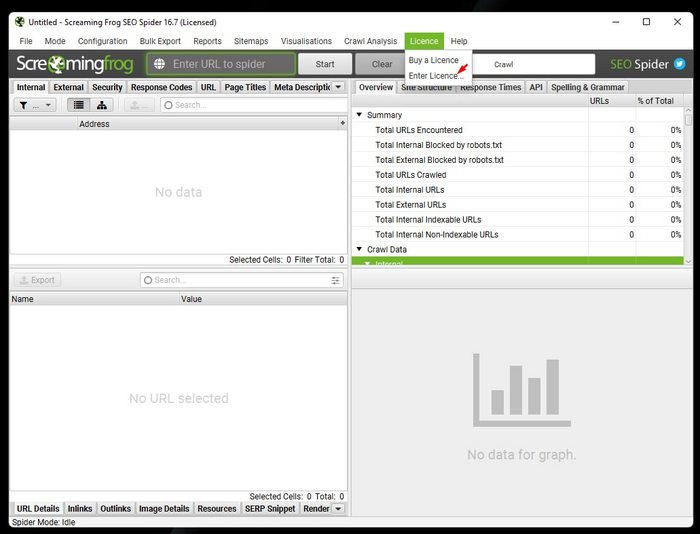Click the overview panel vertical scrollbar
The image size is (700, 534).
coord(688,186)
